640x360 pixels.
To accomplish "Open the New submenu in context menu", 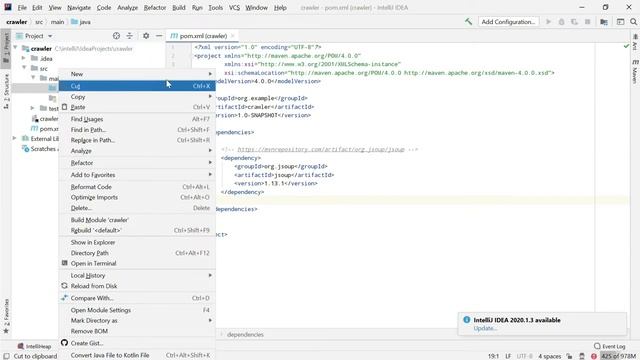I will pyautogui.click(x=137, y=74).
